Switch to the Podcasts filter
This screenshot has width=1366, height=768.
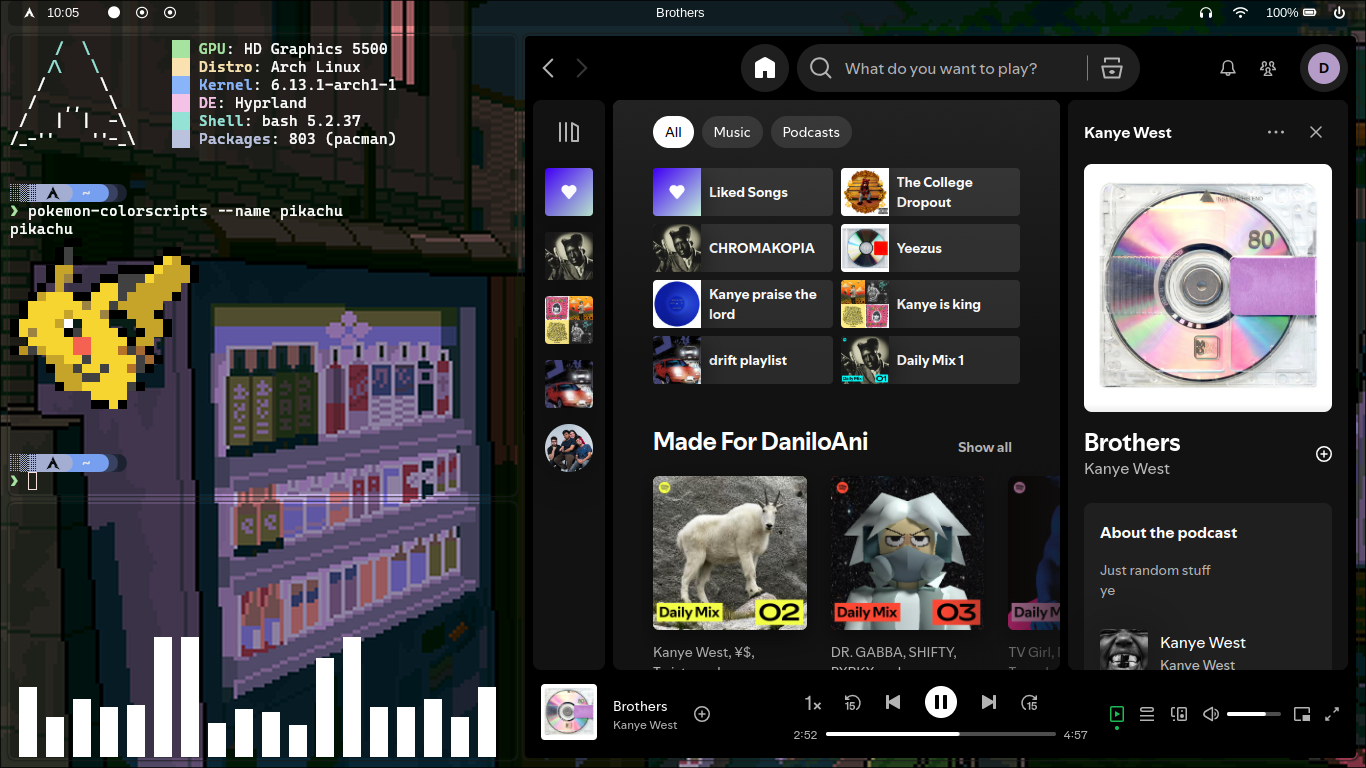point(810,132)
